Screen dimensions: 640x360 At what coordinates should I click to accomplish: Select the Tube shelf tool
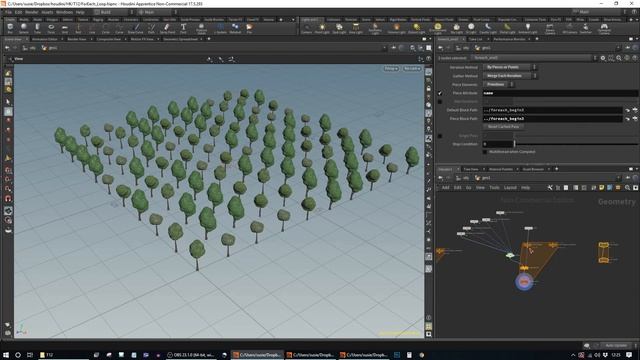point(37,28)
